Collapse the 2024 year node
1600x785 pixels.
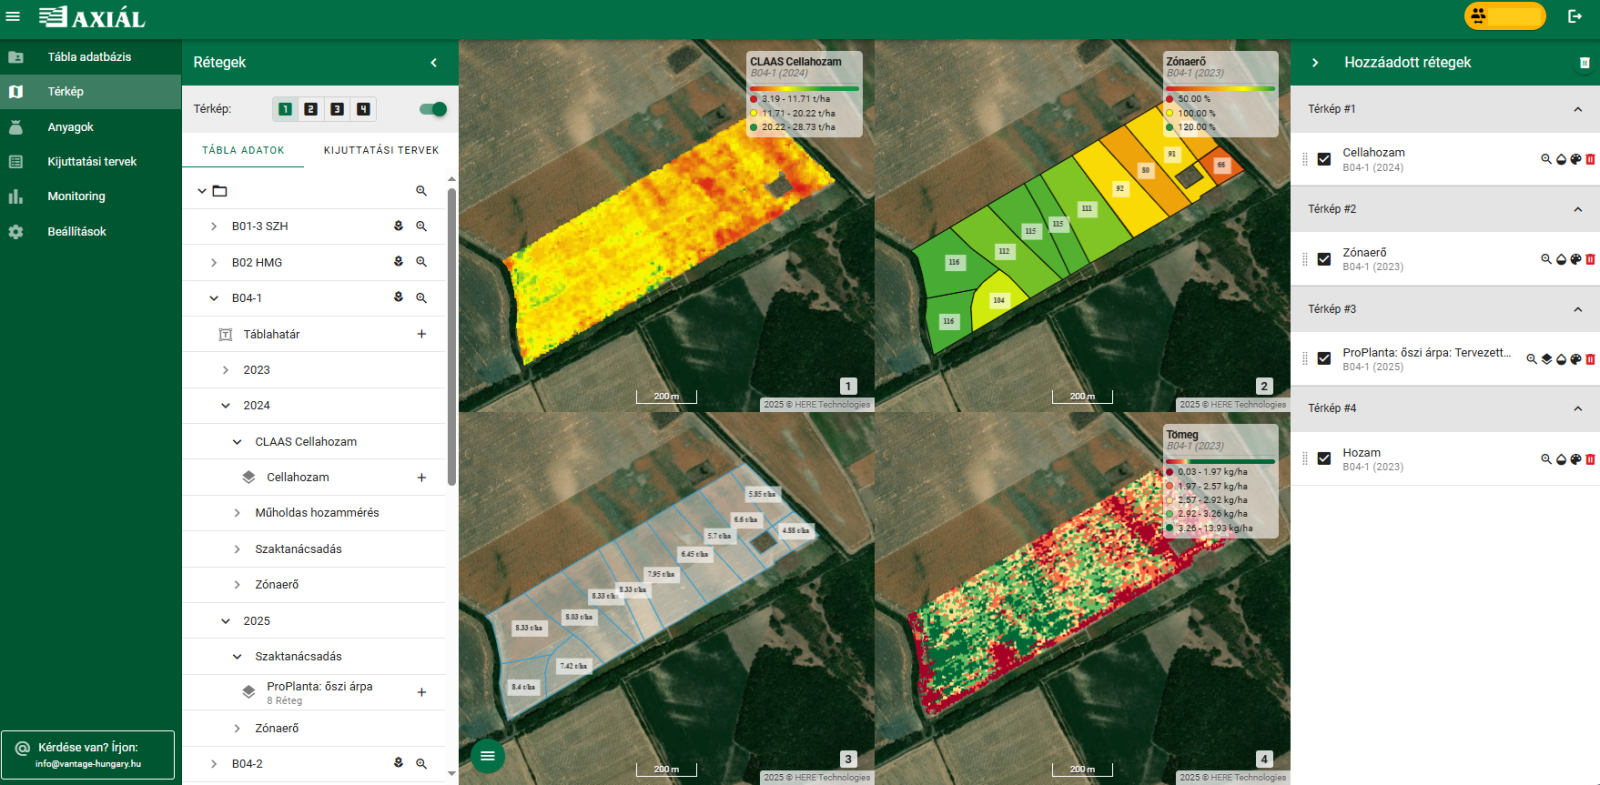(x=226, y=406)
